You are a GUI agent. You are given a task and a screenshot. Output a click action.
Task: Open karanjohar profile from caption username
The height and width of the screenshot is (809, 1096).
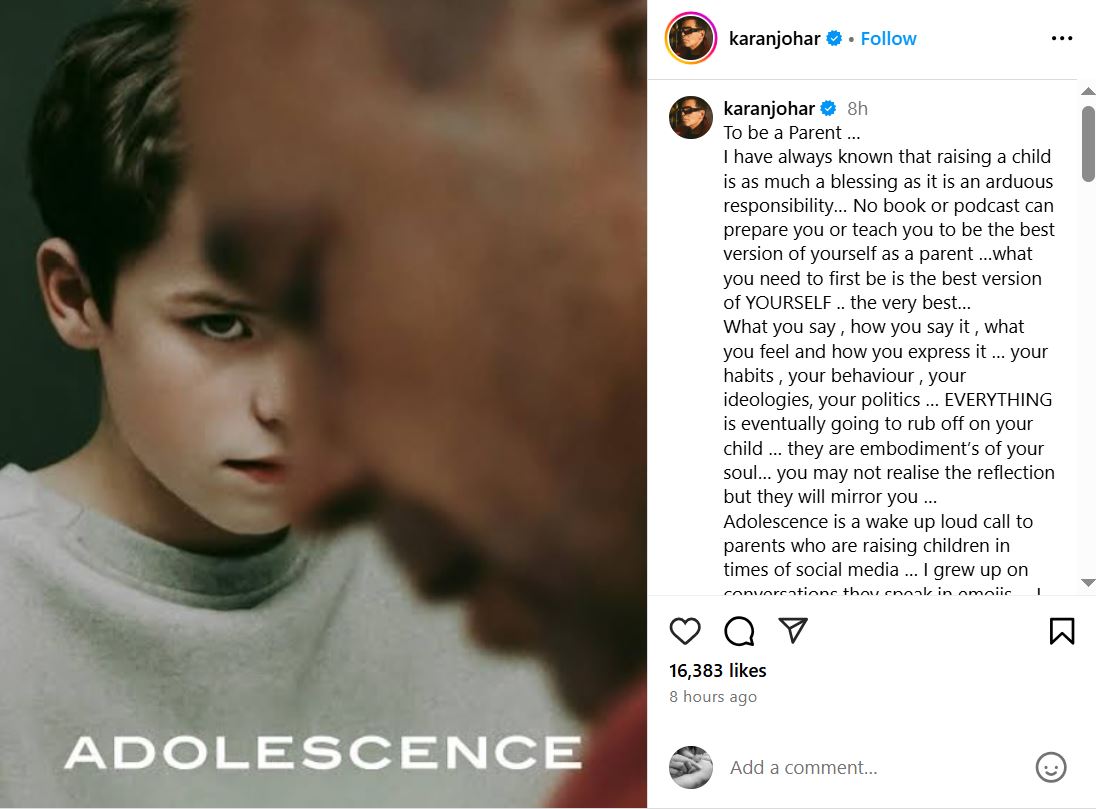click(x=768, y=108)
